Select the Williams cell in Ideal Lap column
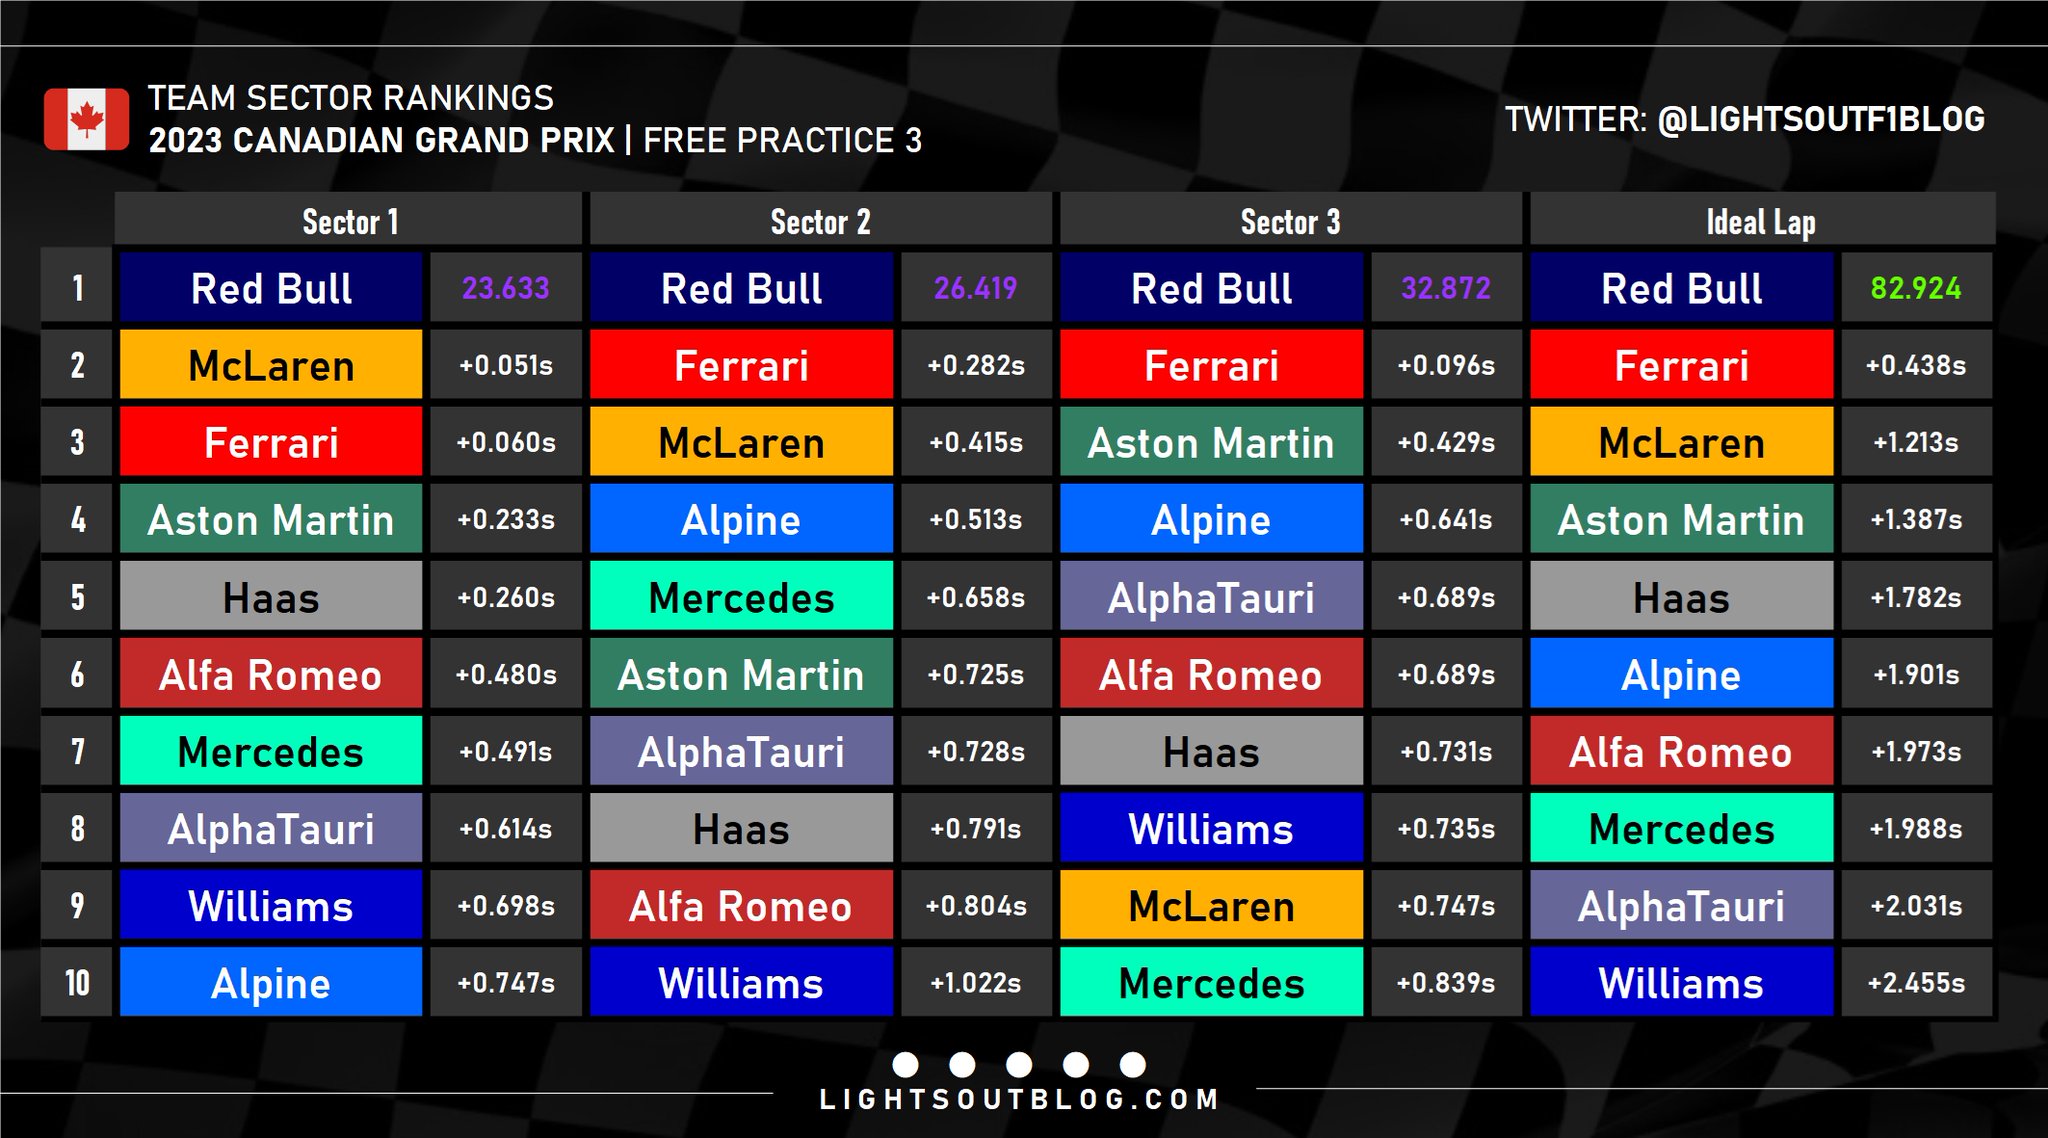2048x1138 pixels. pos(1681,983)
